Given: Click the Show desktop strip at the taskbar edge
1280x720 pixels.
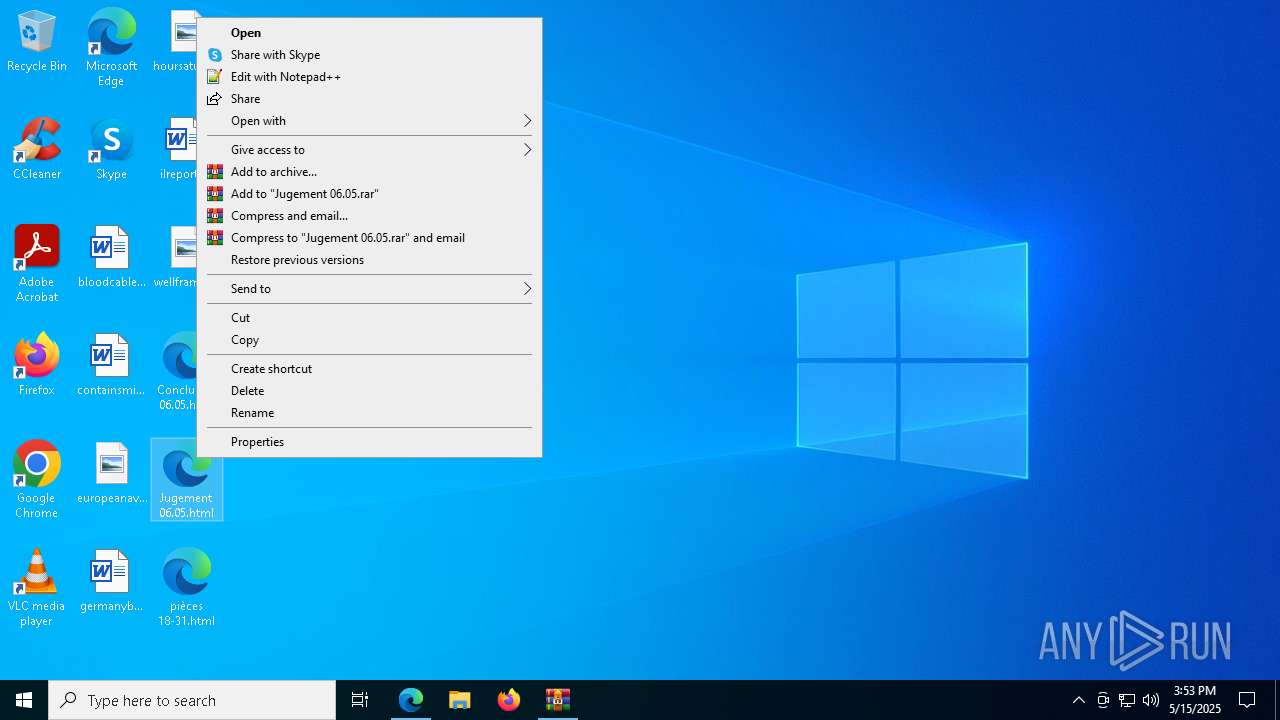Looking at the screenshot, I should (x=1277, y=700).
